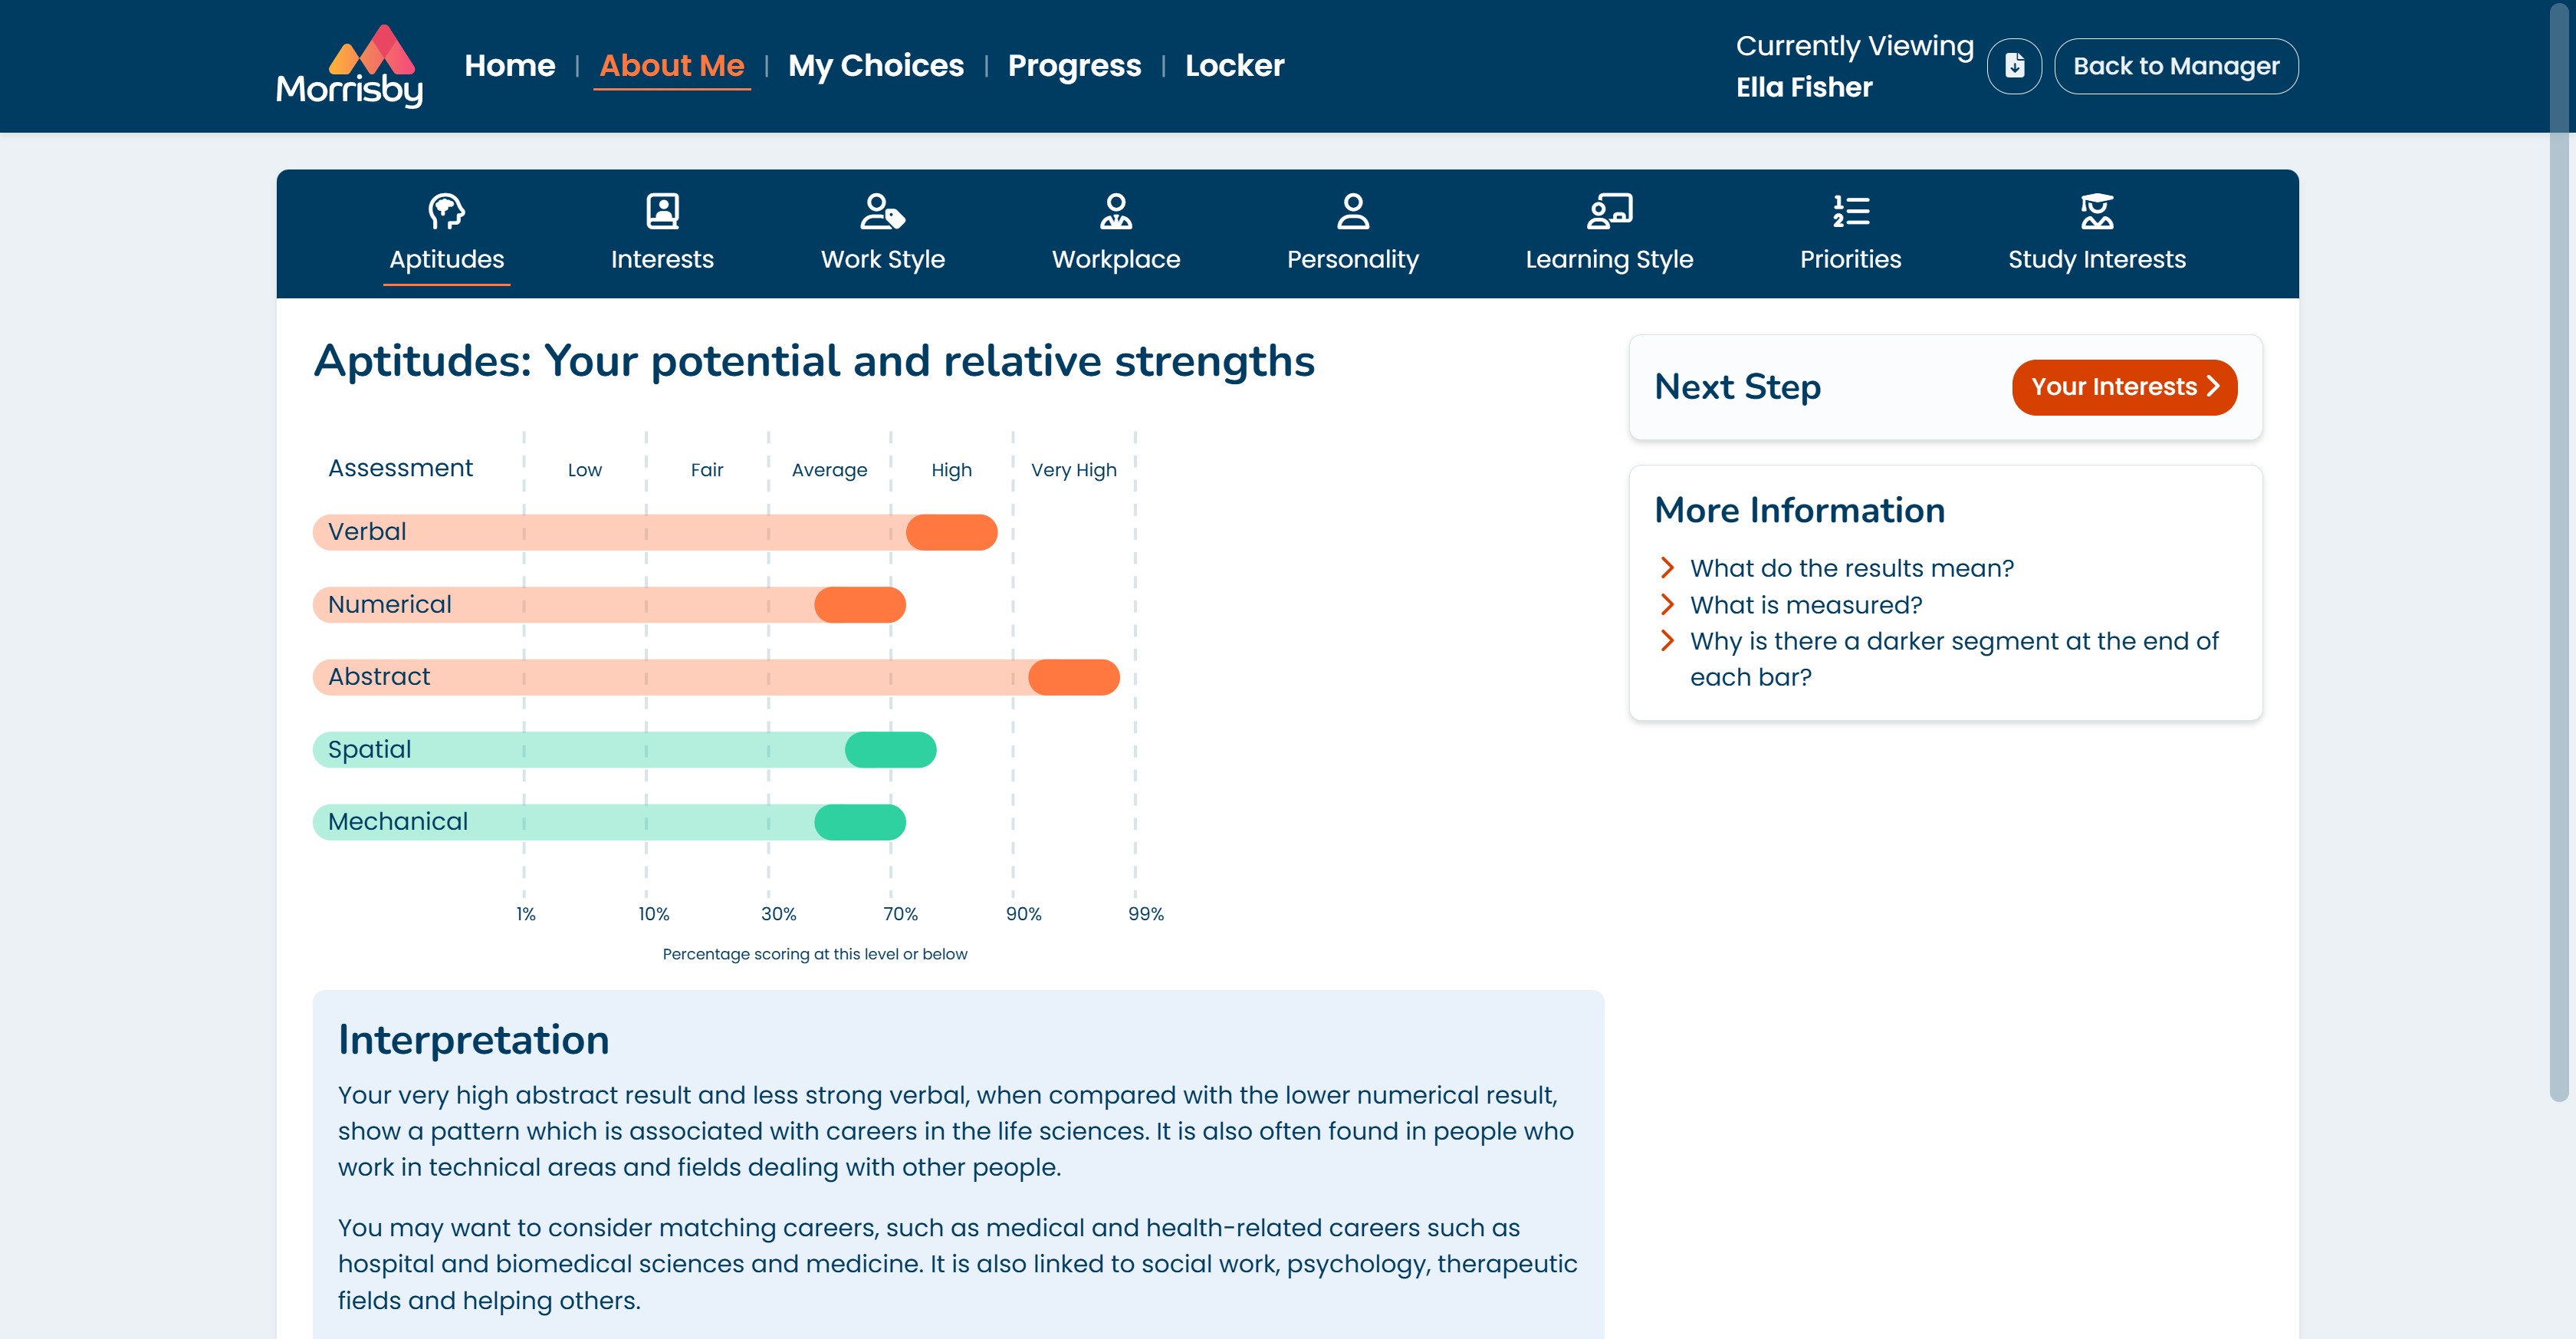Click the Back to Manager button
The image size is (2576, 1339).
[2175, 66]
